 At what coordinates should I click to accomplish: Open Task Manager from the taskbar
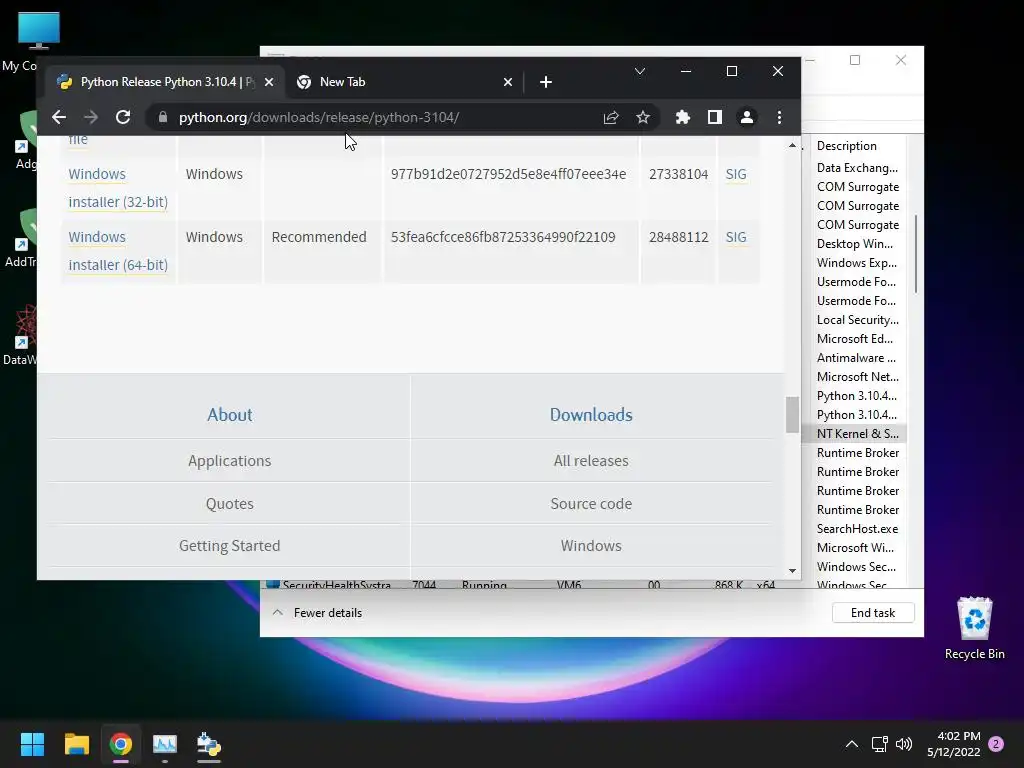(165, 744)
